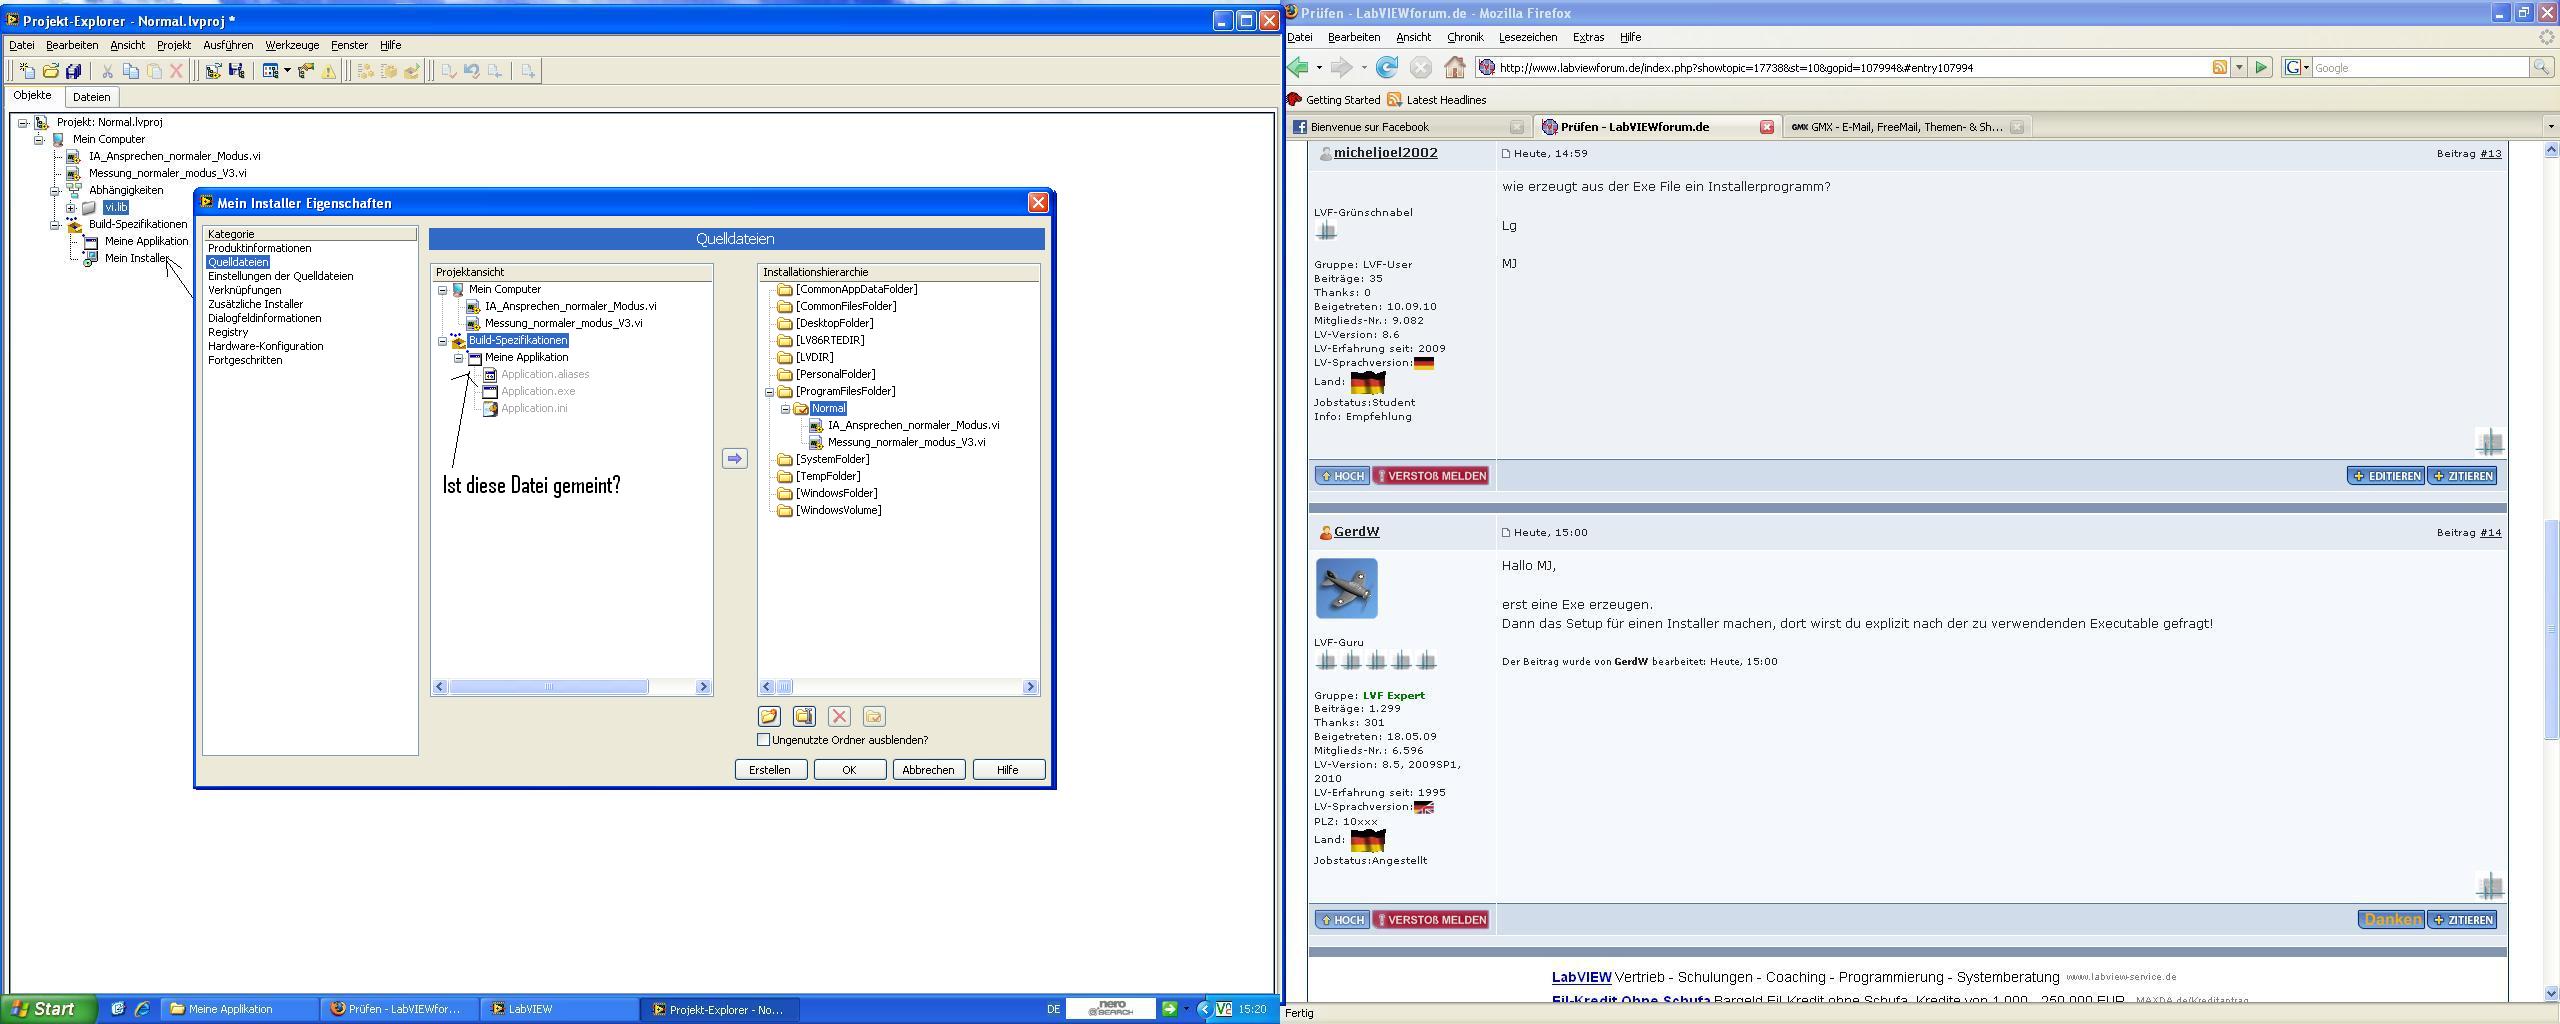The image size is (2560, 1024).
Task: Open Lesezeichen menu in Firefox
Action: click(x=1528, y=37)
